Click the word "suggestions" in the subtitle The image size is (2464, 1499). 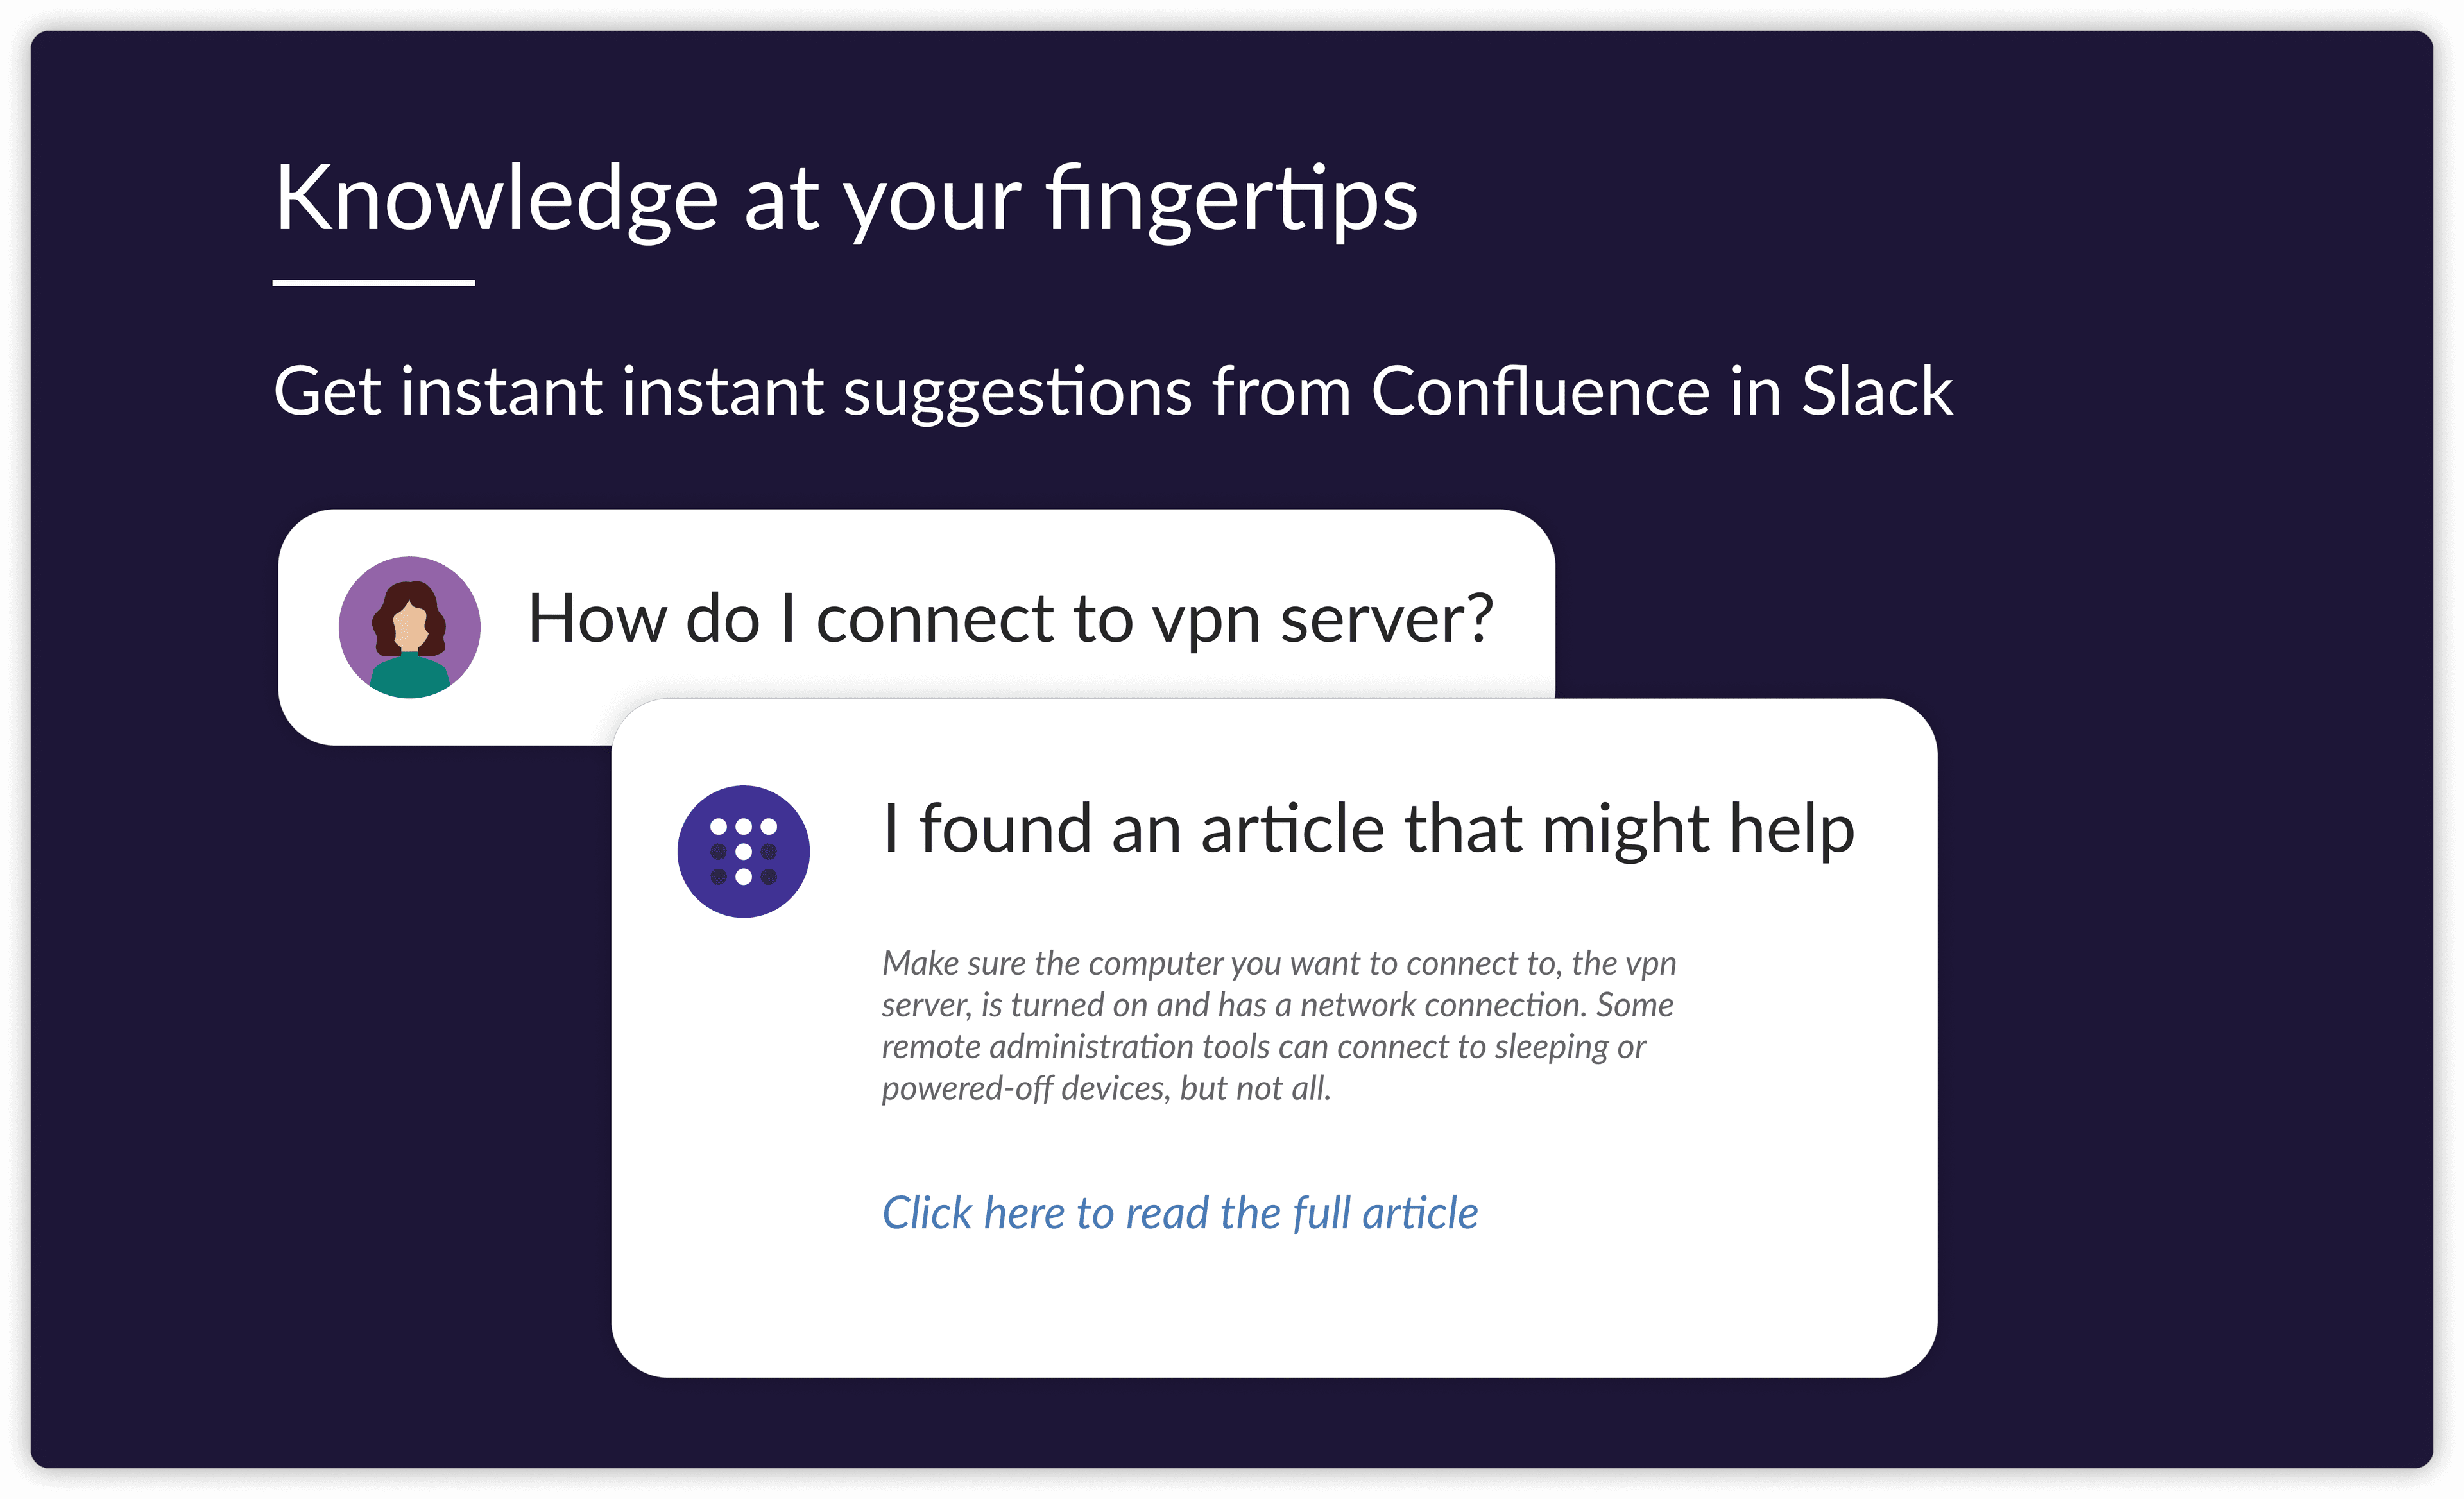tap(1017, 391)
